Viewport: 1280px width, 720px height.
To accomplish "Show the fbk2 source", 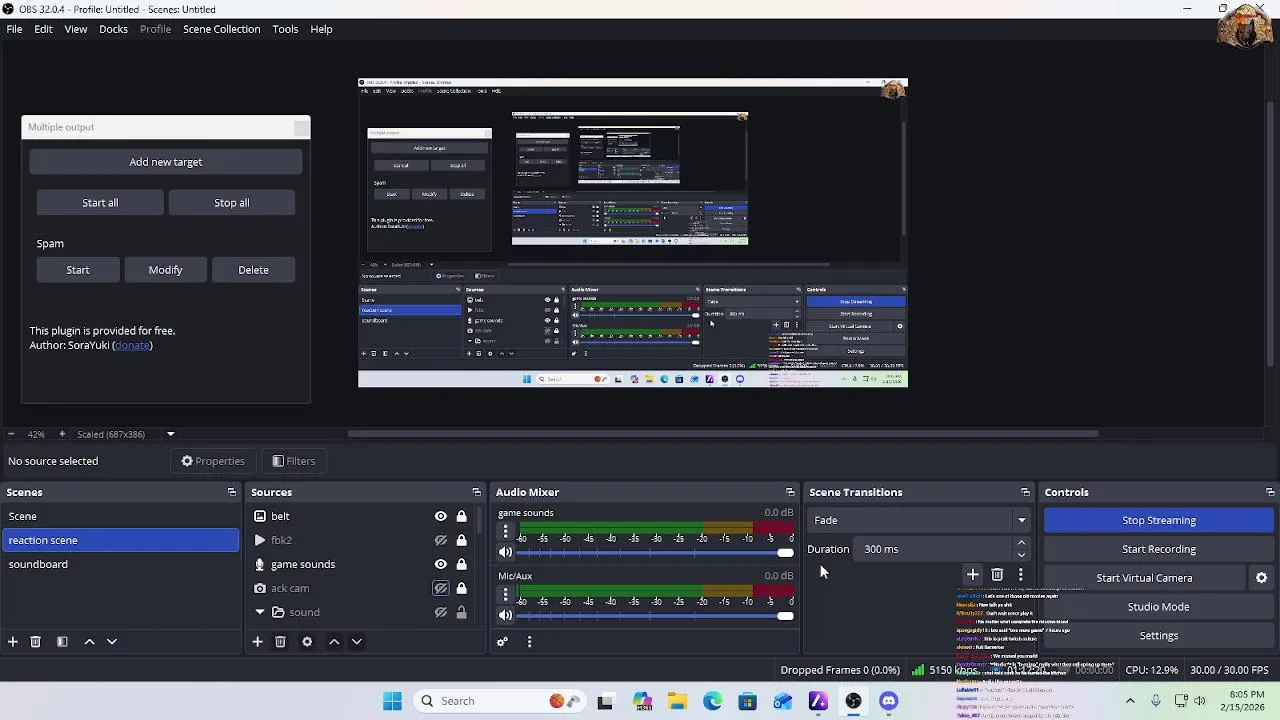I will pyautogui.click(x=440, y=540).
